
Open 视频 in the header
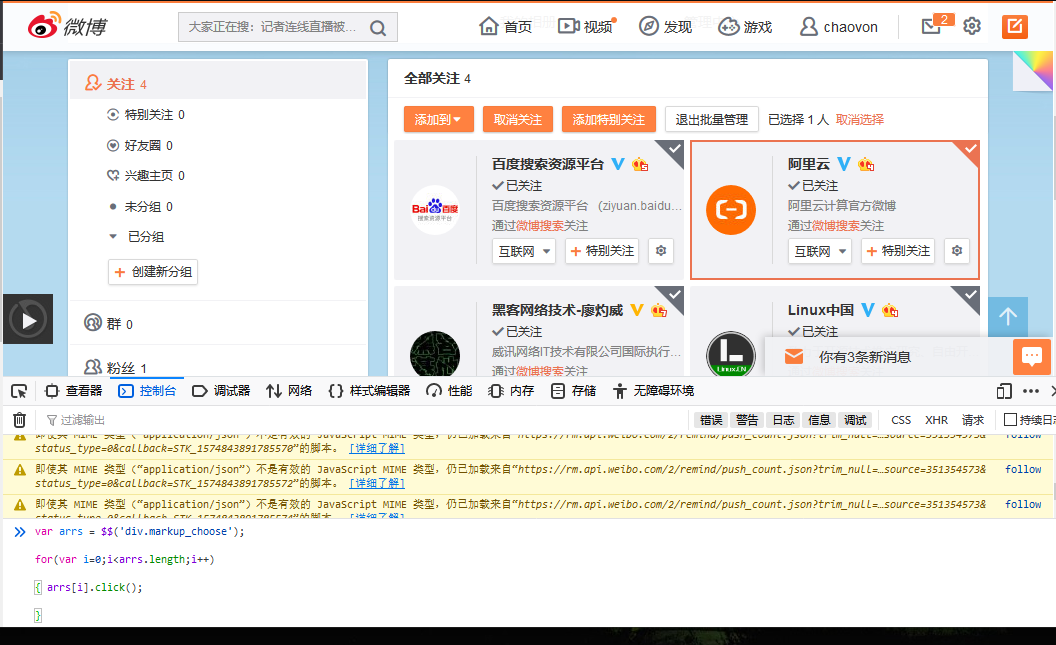click(585, 26)
